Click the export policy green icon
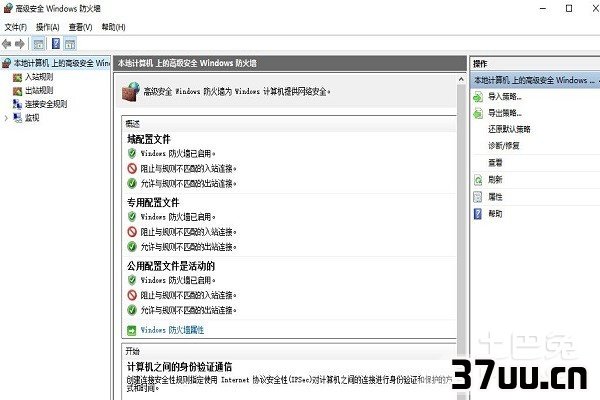This screenshot has height=400, width=600. point(478,114)
